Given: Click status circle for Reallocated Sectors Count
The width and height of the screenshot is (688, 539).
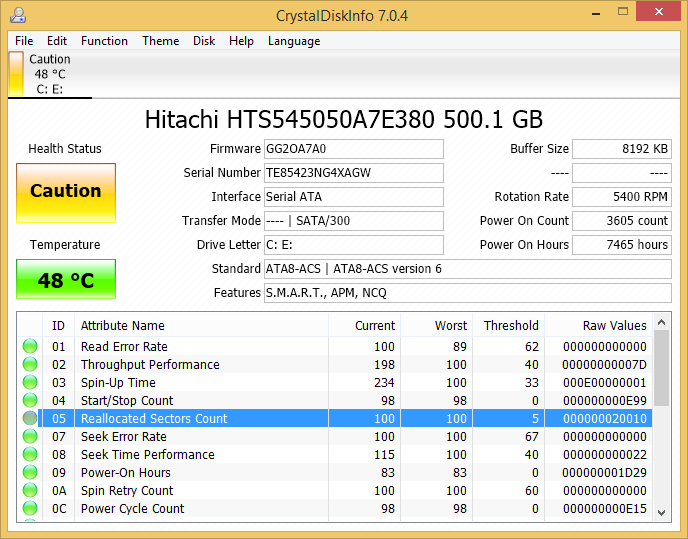Looking at the screenshot, I should point(30,418).
